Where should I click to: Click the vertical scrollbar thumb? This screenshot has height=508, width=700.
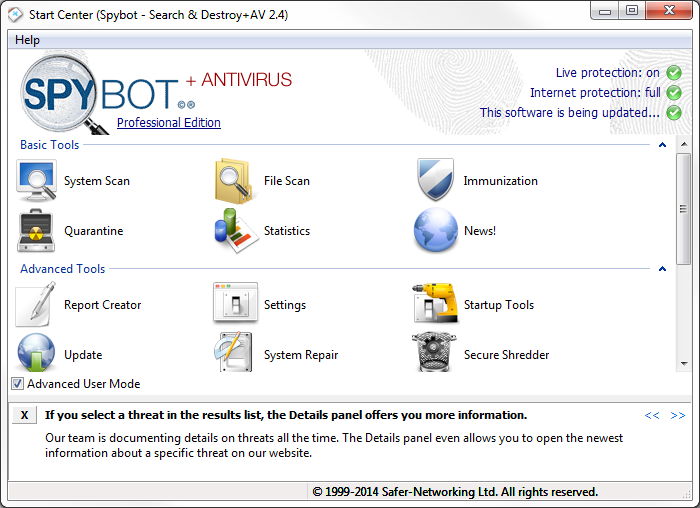click(x=683, y=209)
